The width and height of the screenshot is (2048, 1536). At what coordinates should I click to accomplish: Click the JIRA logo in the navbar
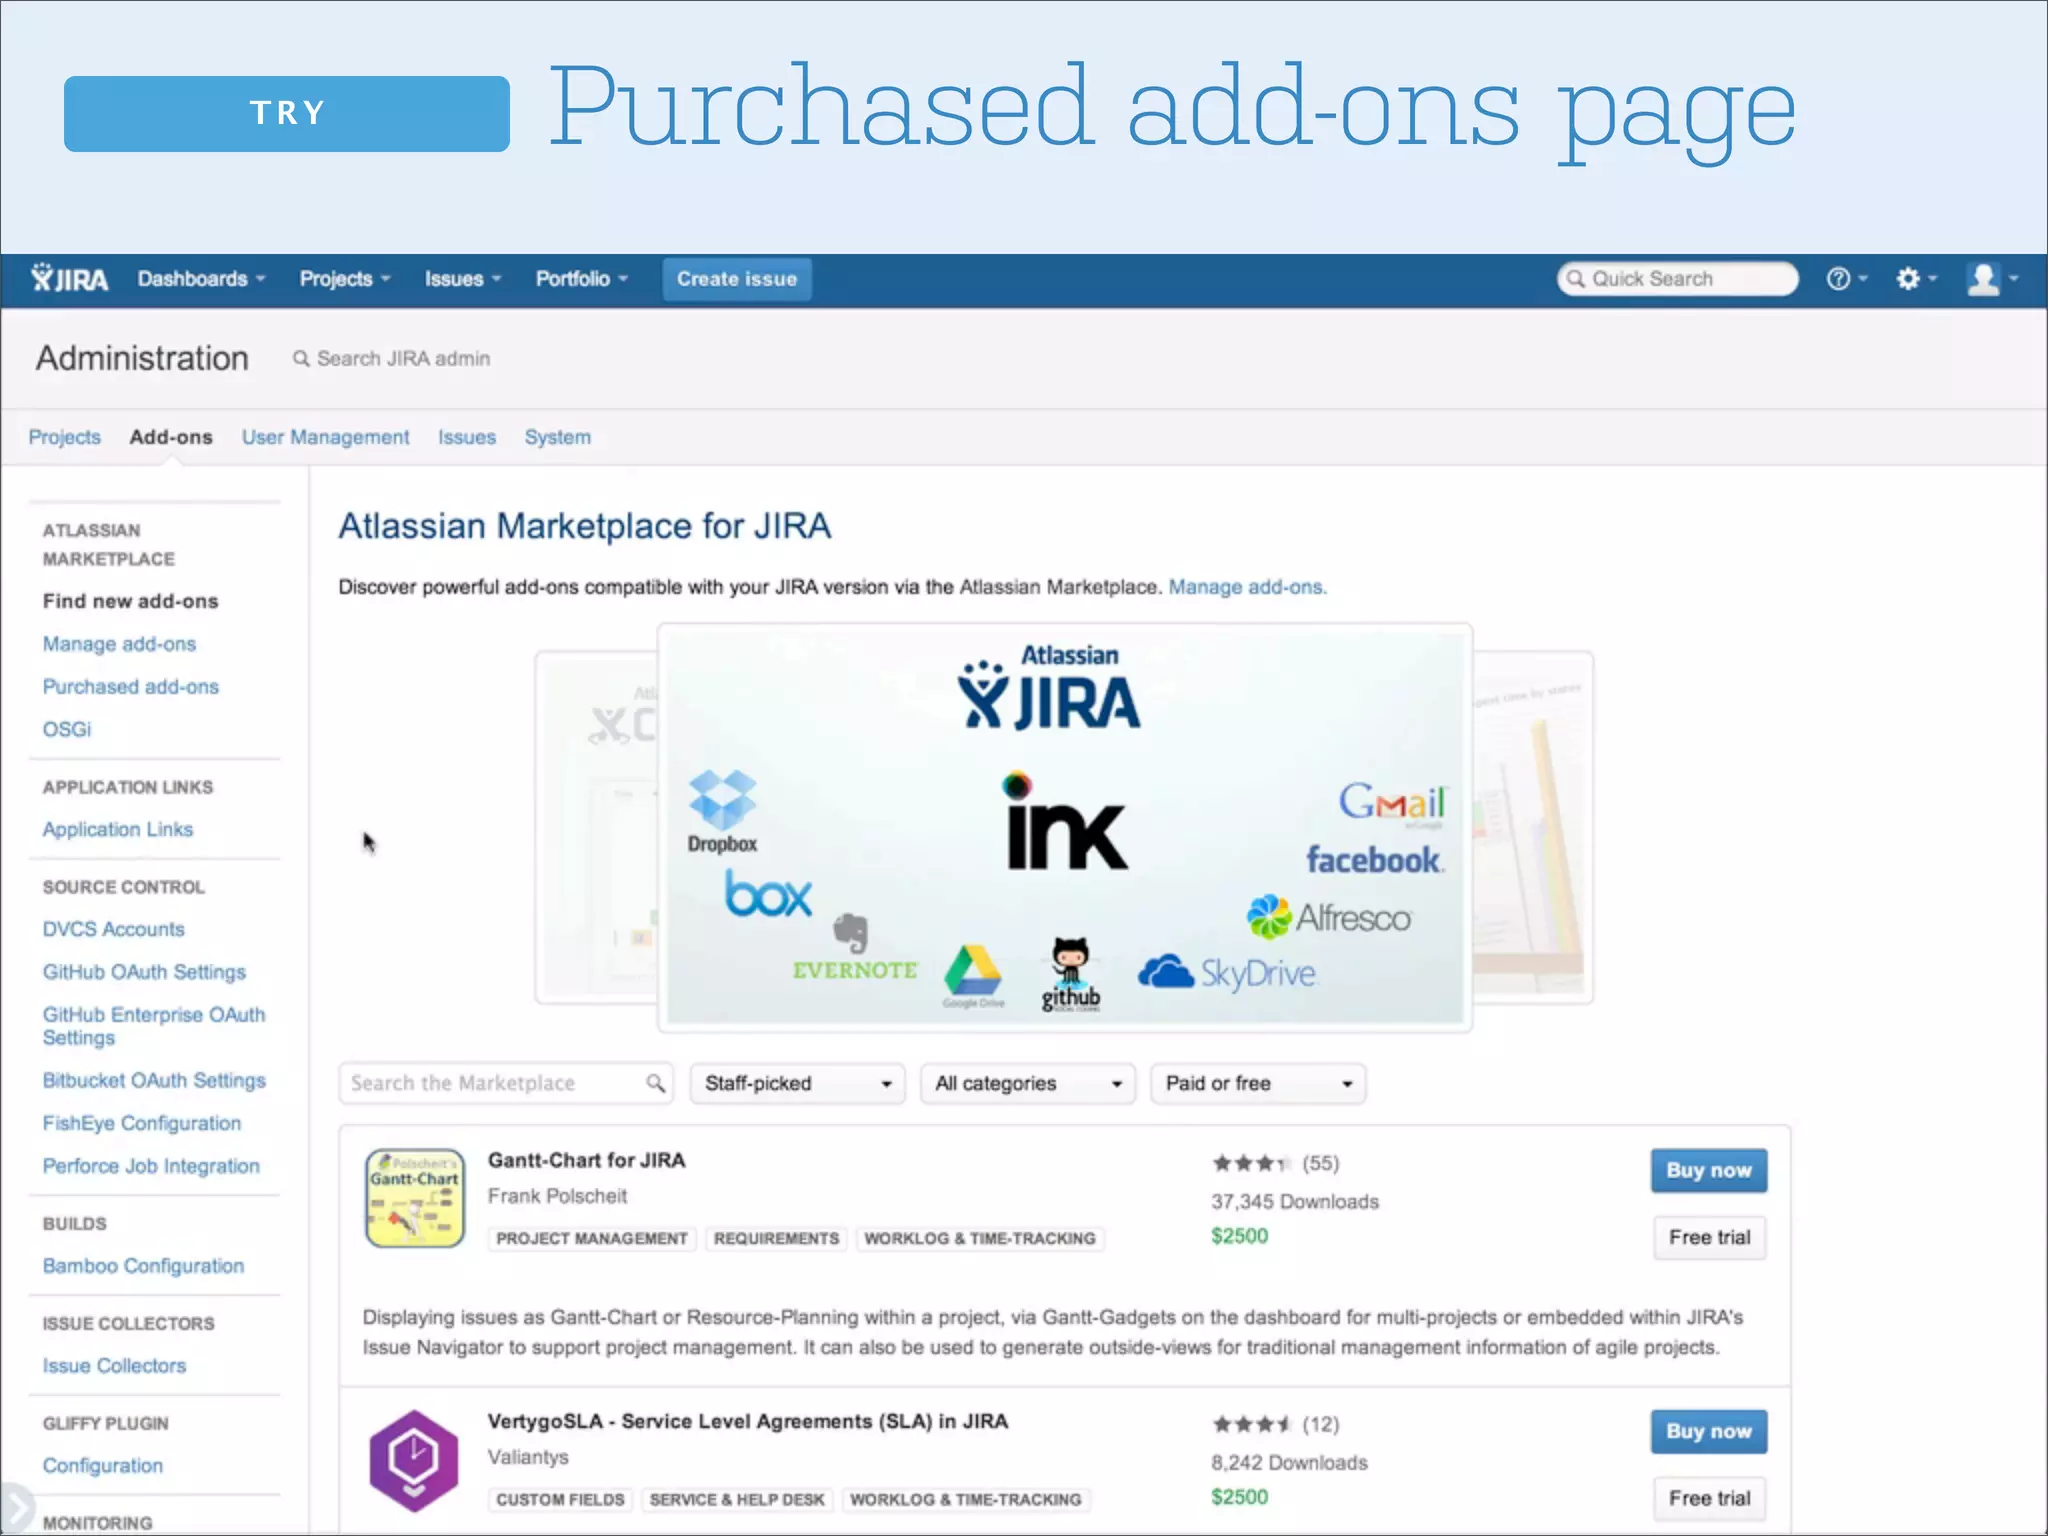click(69, 279)
